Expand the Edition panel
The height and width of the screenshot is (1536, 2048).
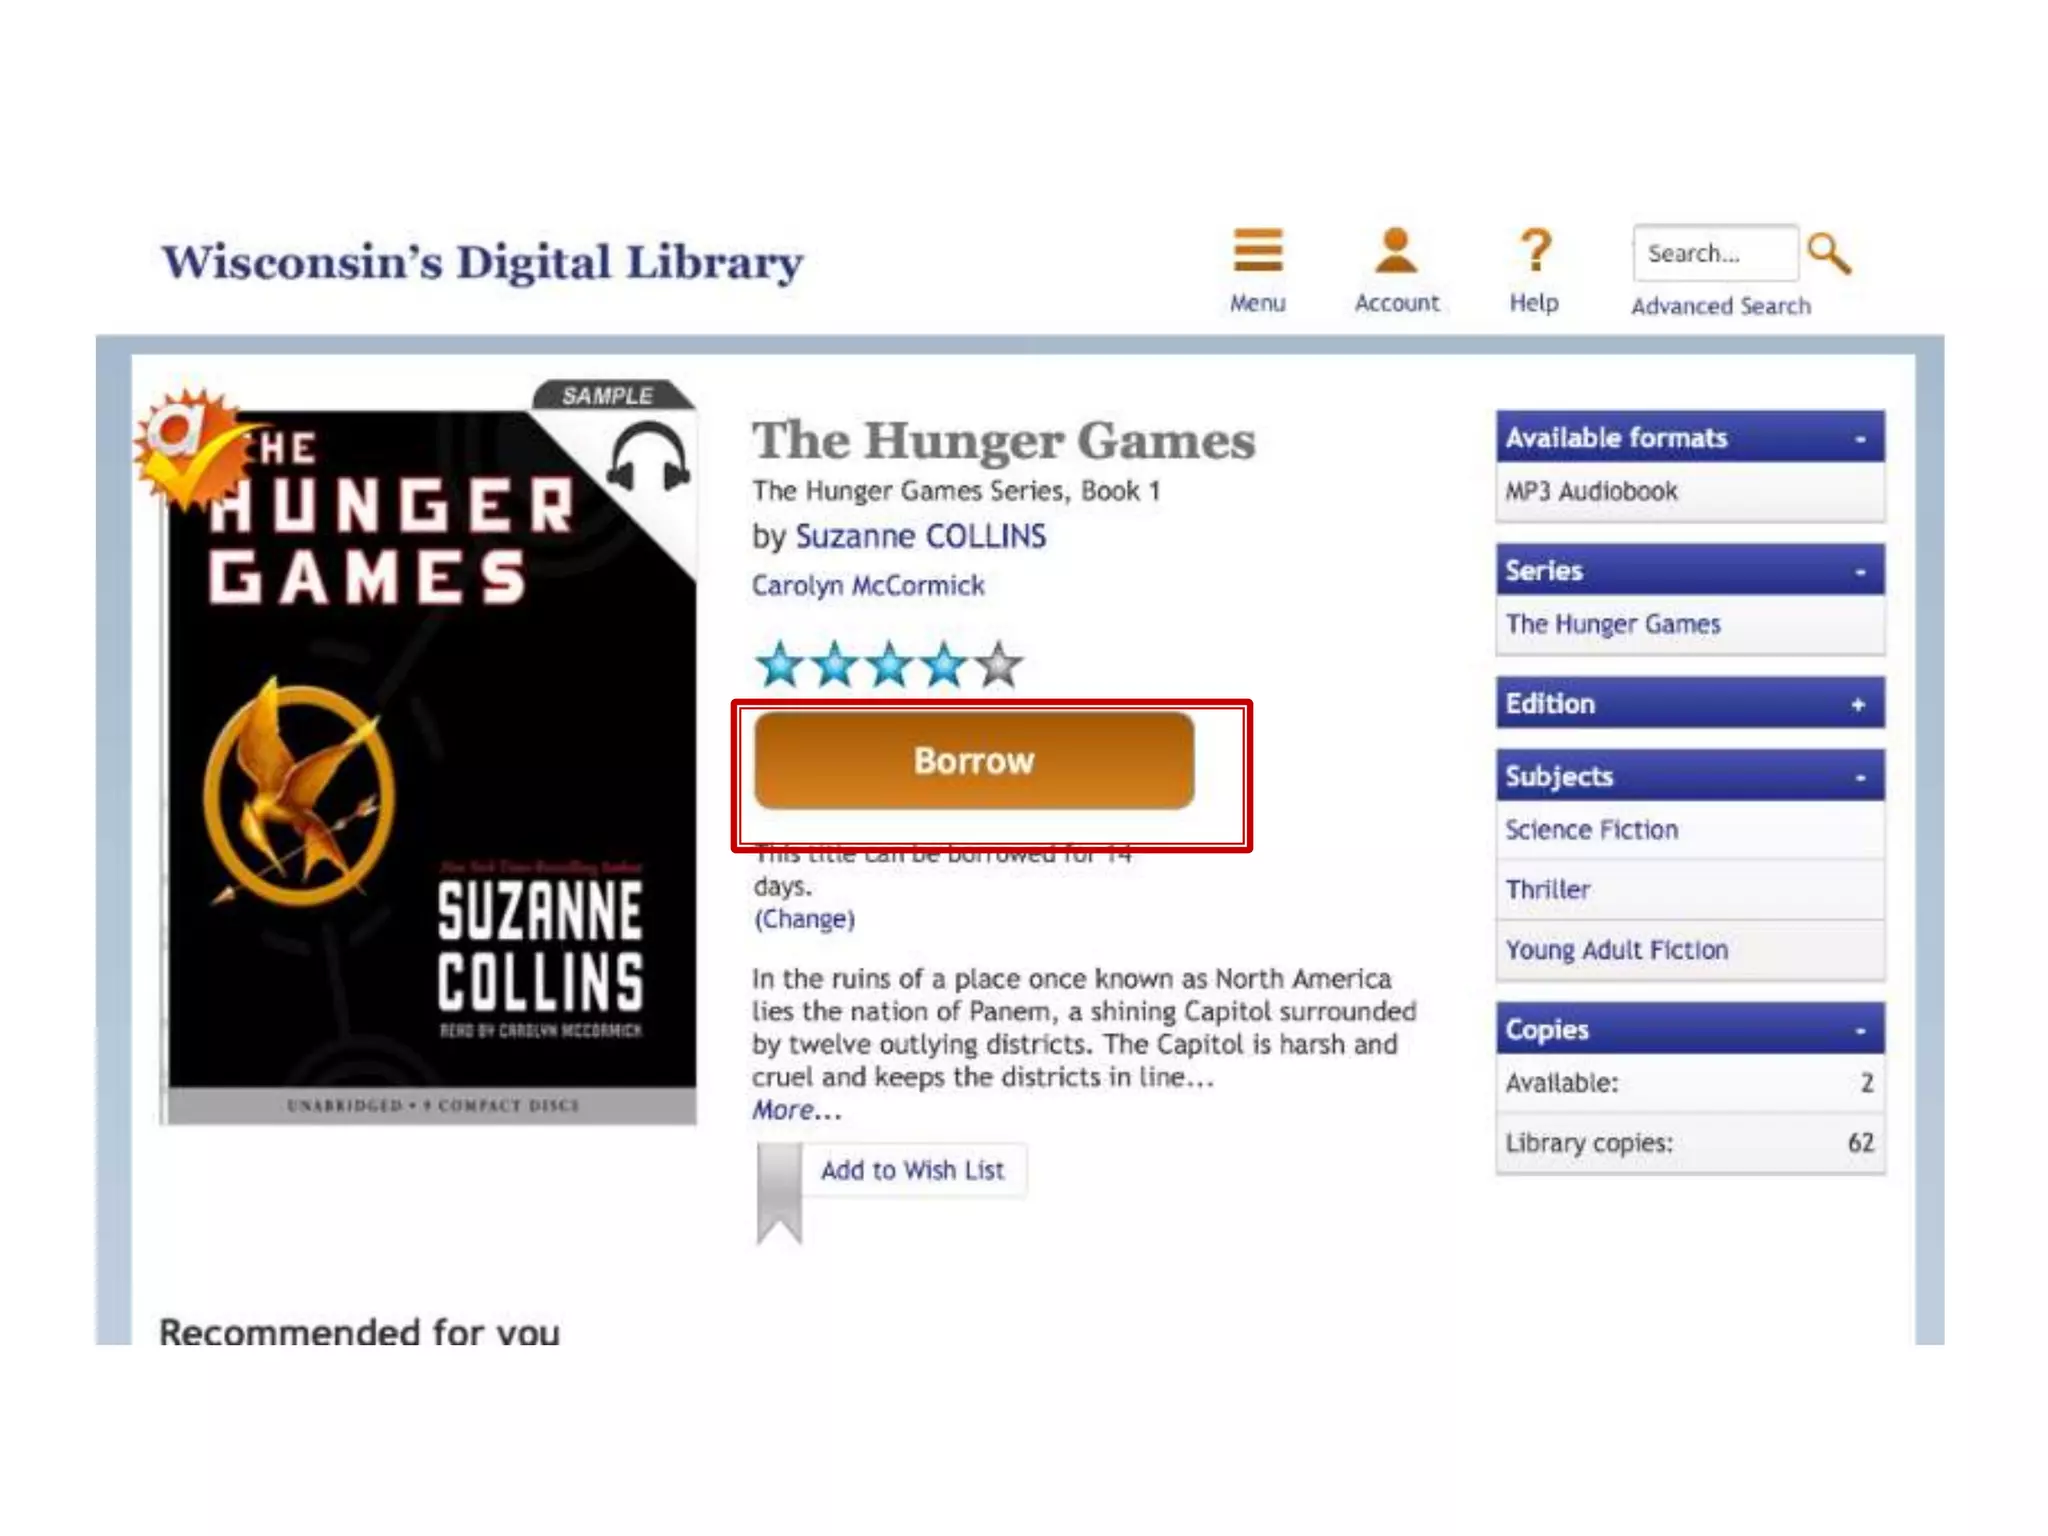tap(1858, 704)
